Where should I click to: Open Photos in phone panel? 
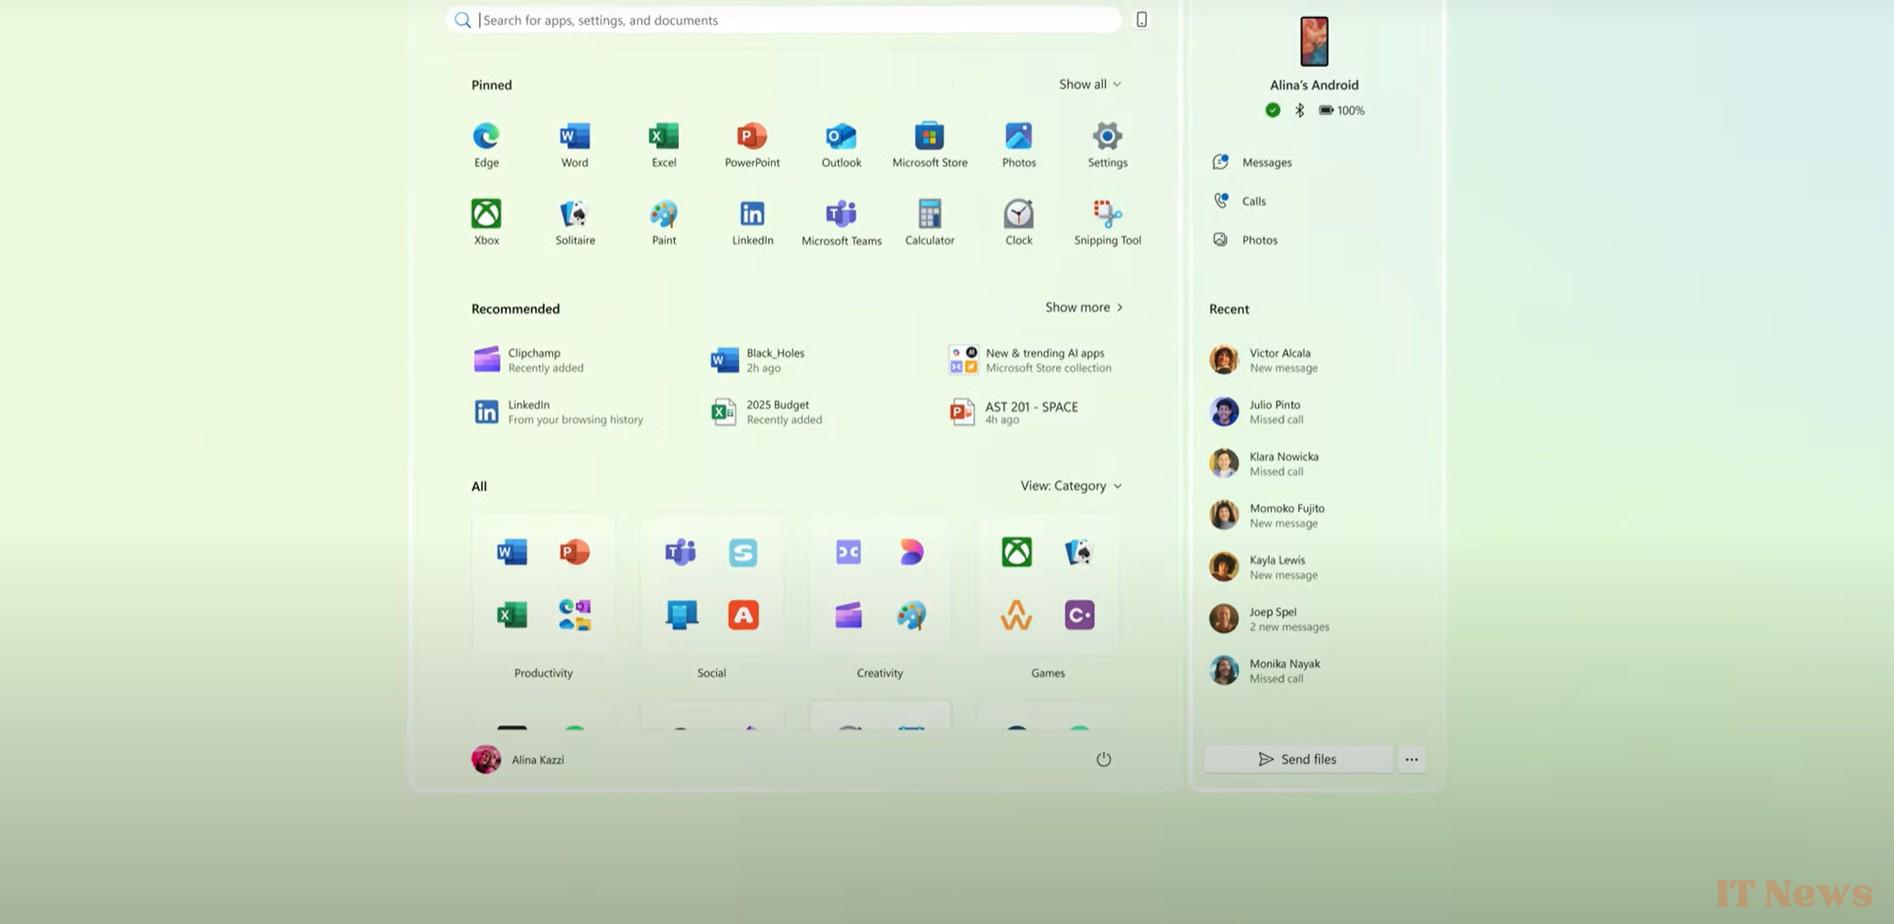1245,240
